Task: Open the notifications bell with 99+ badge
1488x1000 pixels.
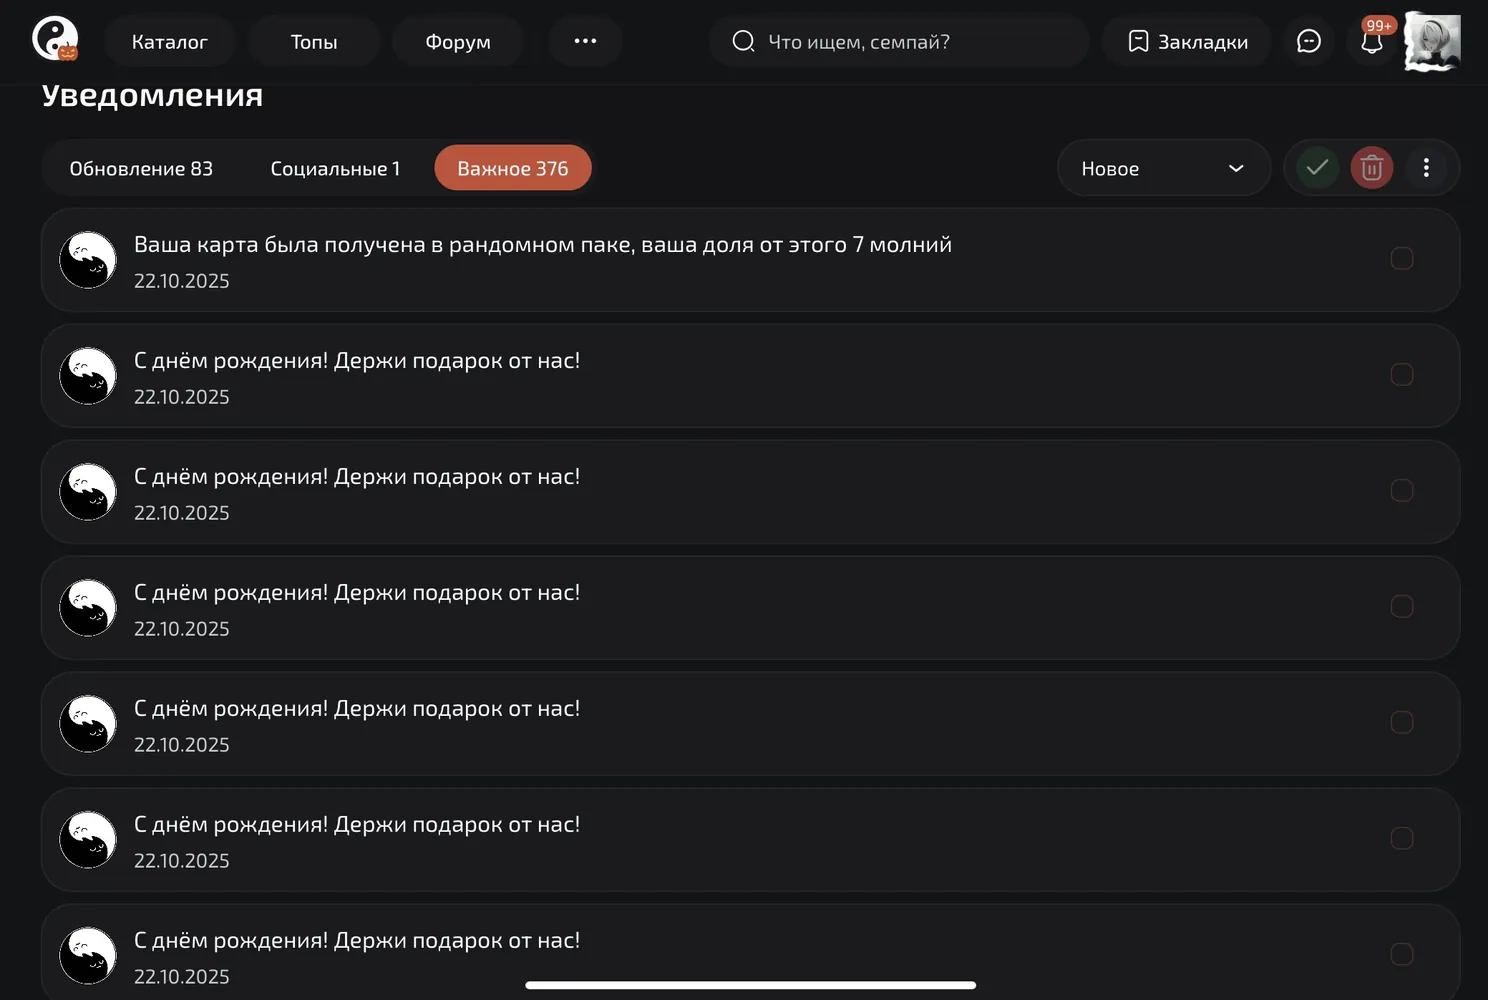Action: click(x=1372, y=41)
